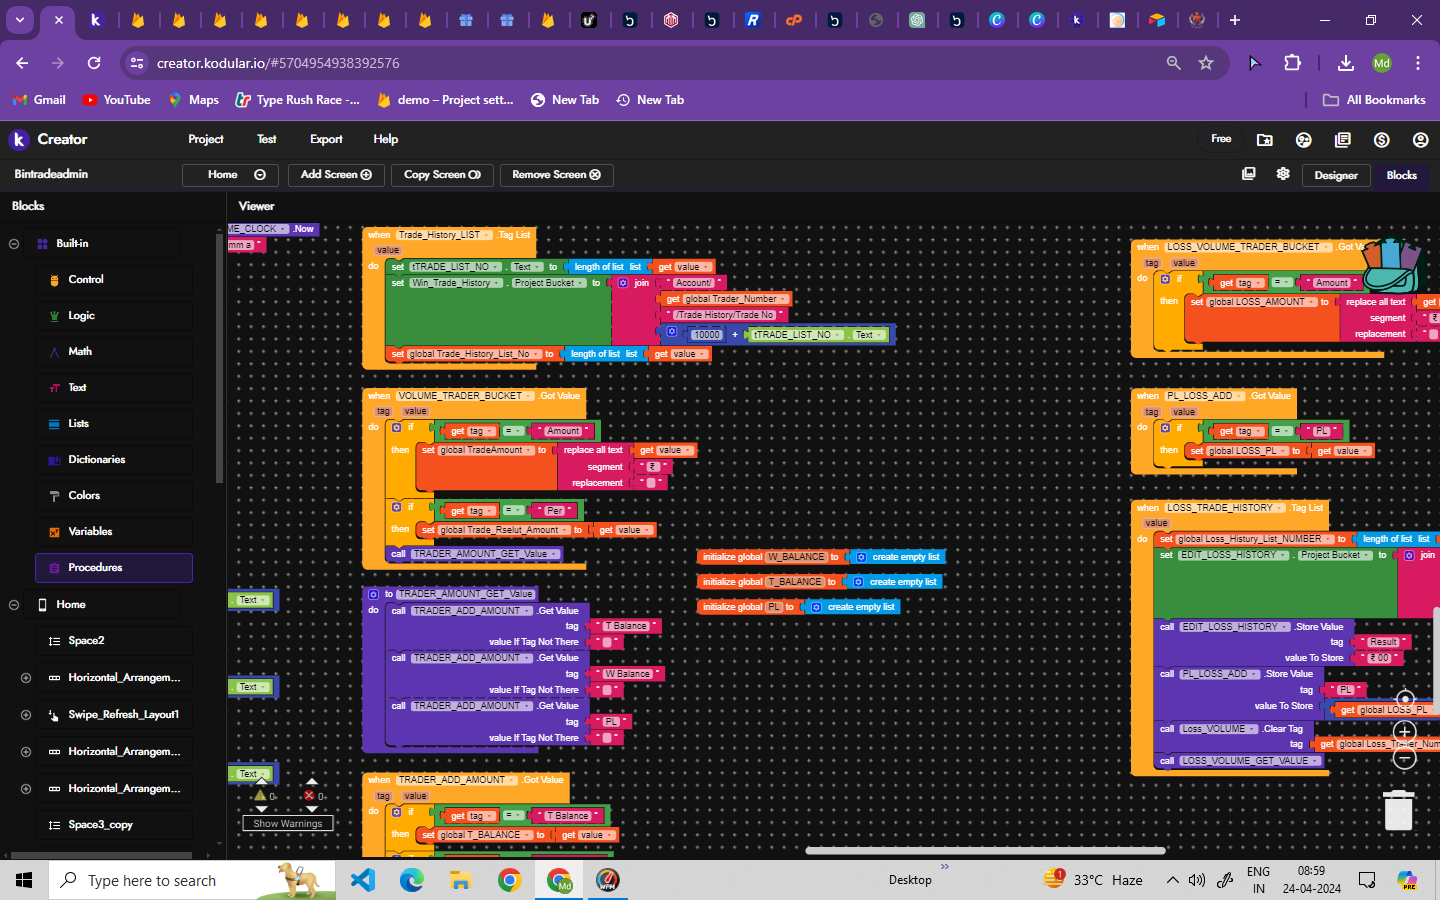The width and height of the screenshot is (1440, 900).
Task: Open the dollar sign monetization icon
Action: 1381,140
